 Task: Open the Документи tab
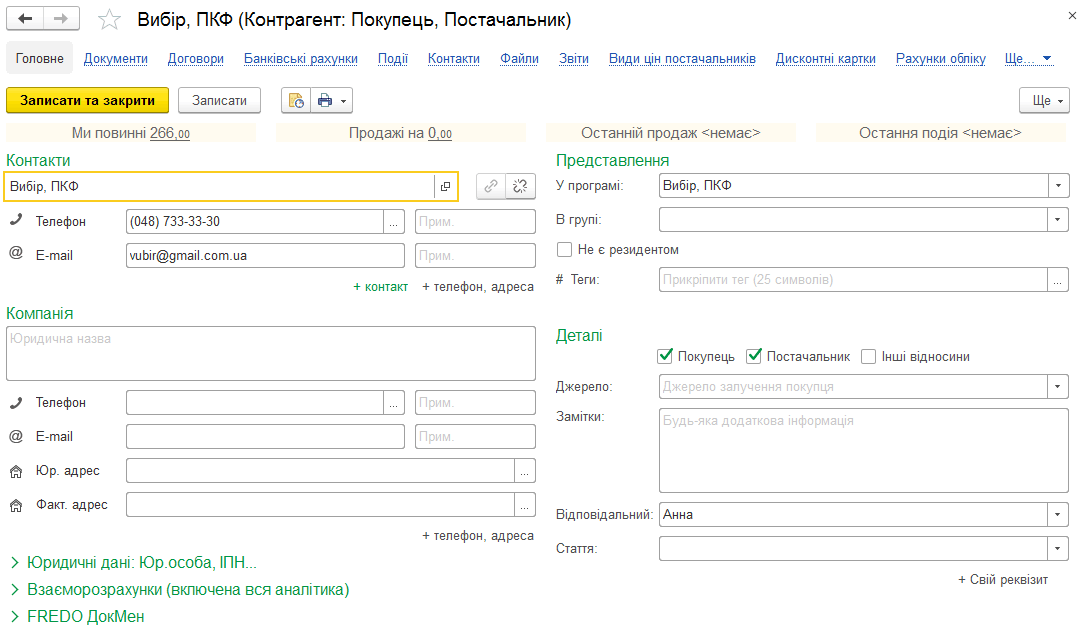pyautogui.click(x=116, y=59)
